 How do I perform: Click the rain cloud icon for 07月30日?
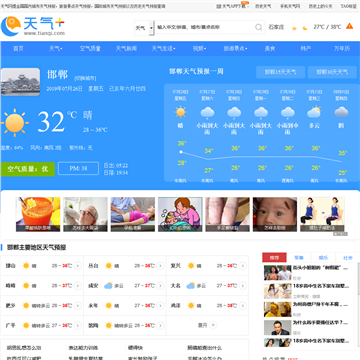pos(288,113)
